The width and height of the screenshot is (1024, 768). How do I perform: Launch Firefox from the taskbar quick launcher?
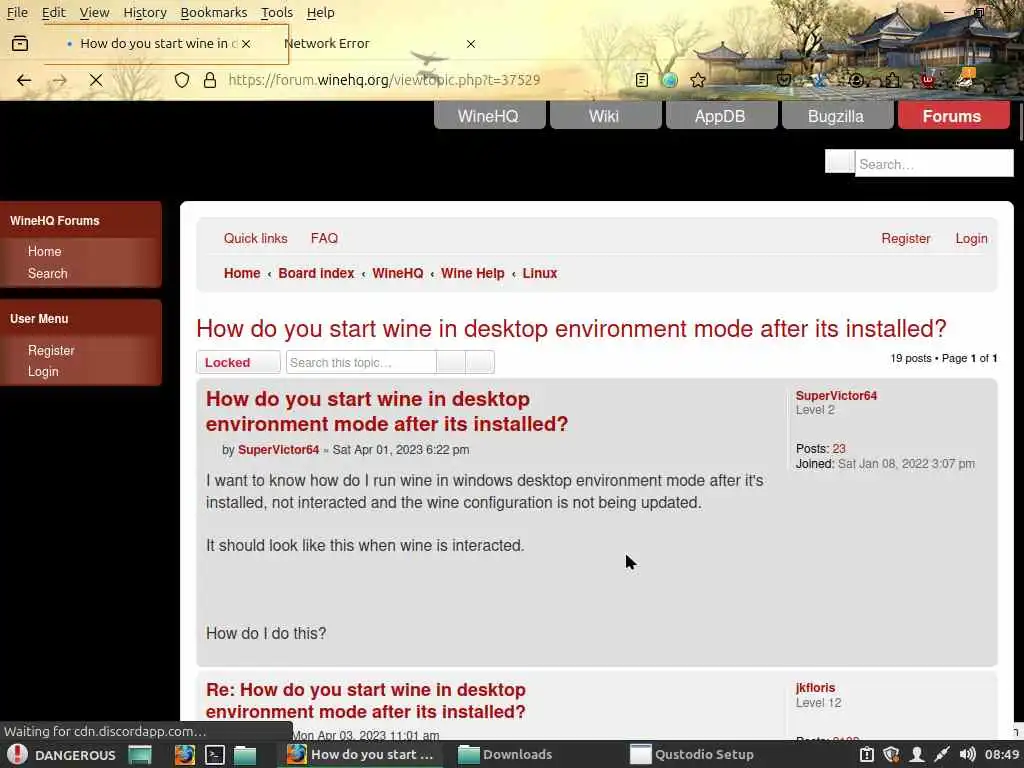coord(185,754)
